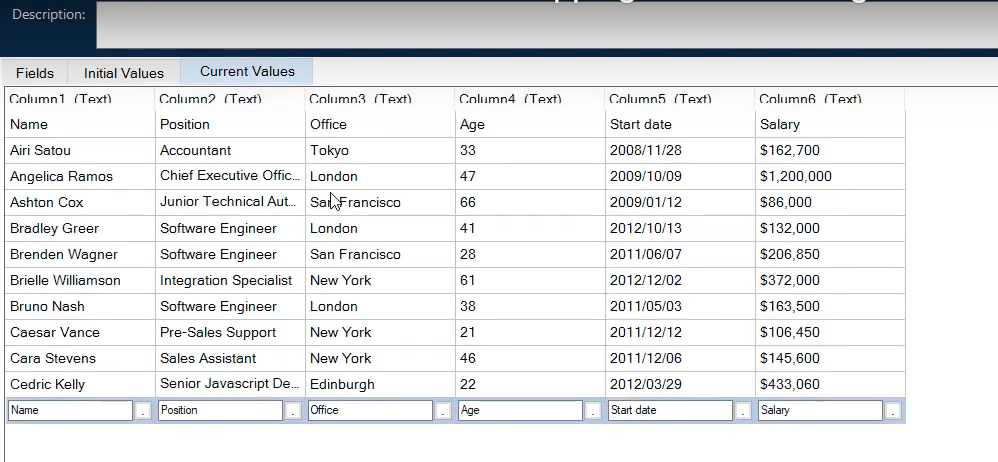Click the 'Junior Technical Aut...' cell

click(x=230, y=202)
